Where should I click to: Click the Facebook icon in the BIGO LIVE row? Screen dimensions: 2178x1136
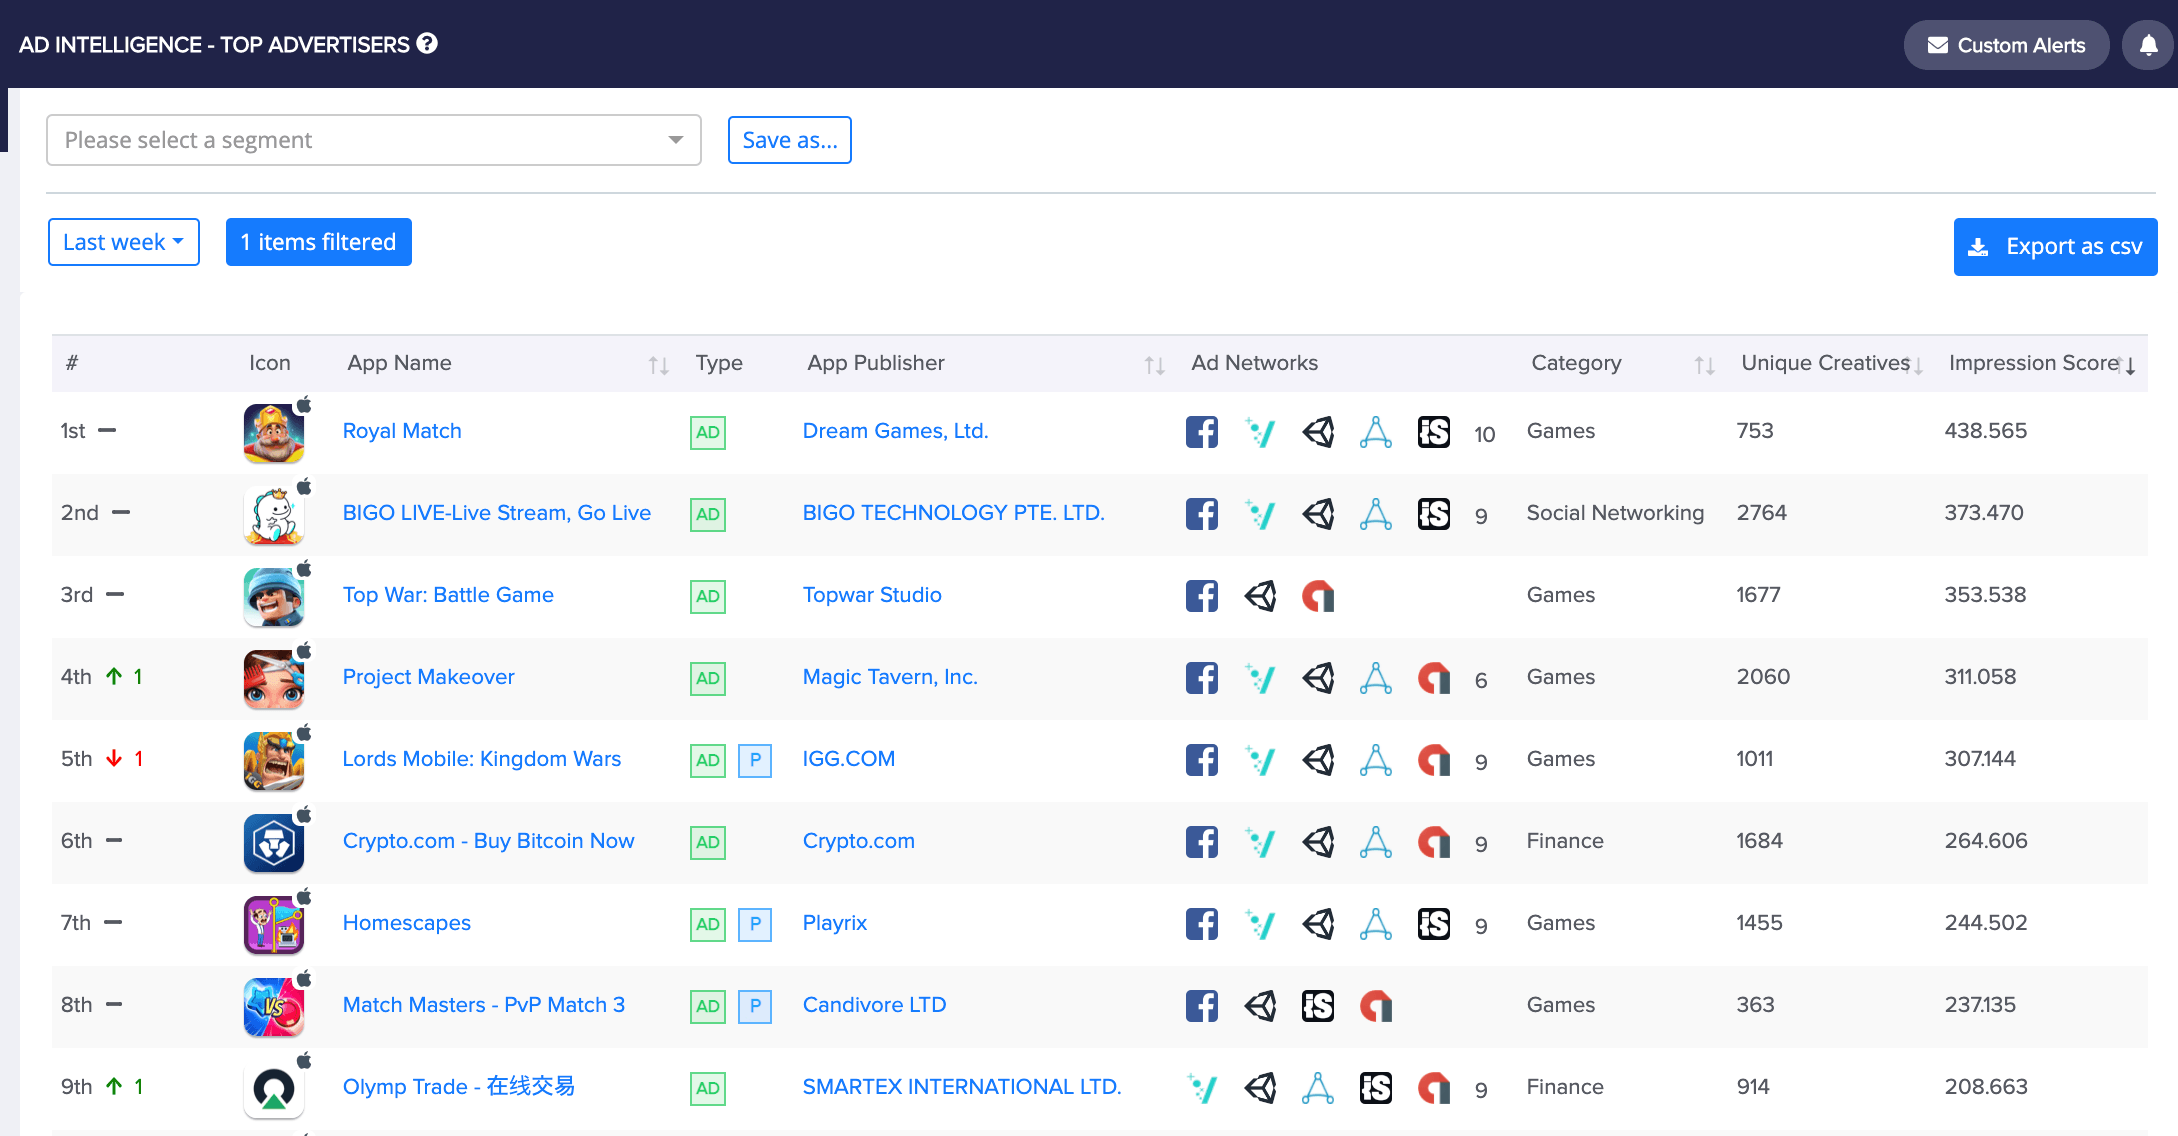(x=1202, y=514)
